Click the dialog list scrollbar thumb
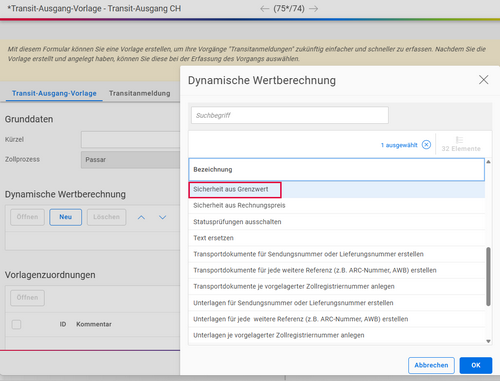Screen dimensions: 500x381 coord(488,276)
